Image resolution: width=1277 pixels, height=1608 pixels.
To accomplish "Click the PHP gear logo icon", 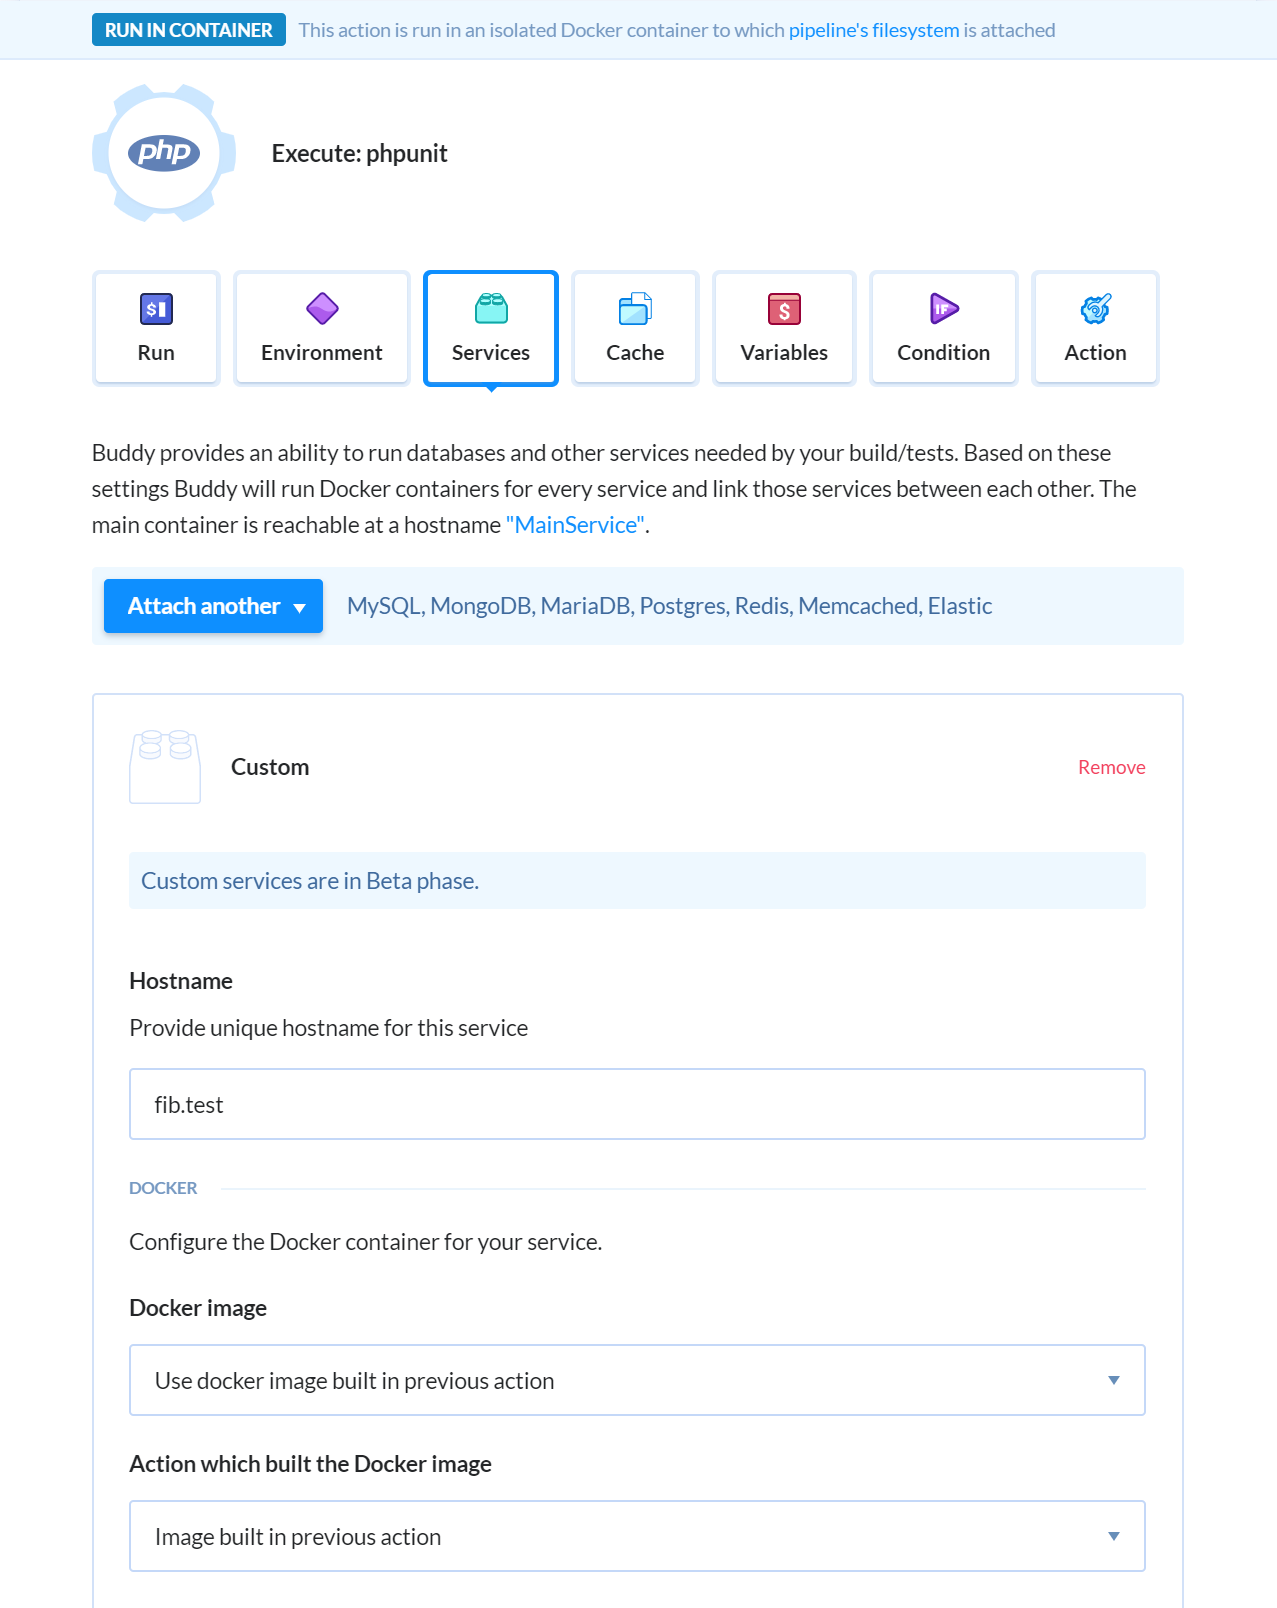I will pos(164,153).
